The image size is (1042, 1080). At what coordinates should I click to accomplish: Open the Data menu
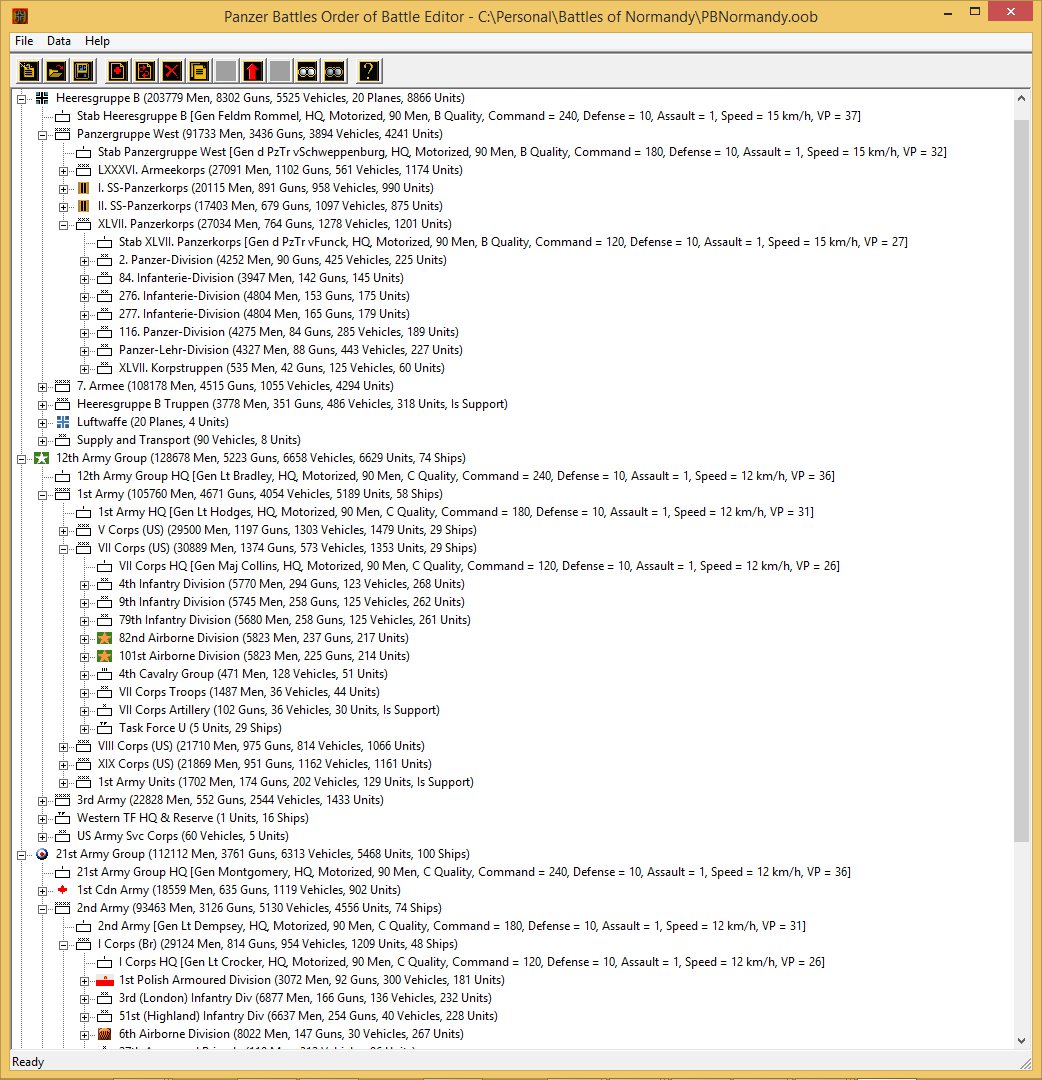59,41
